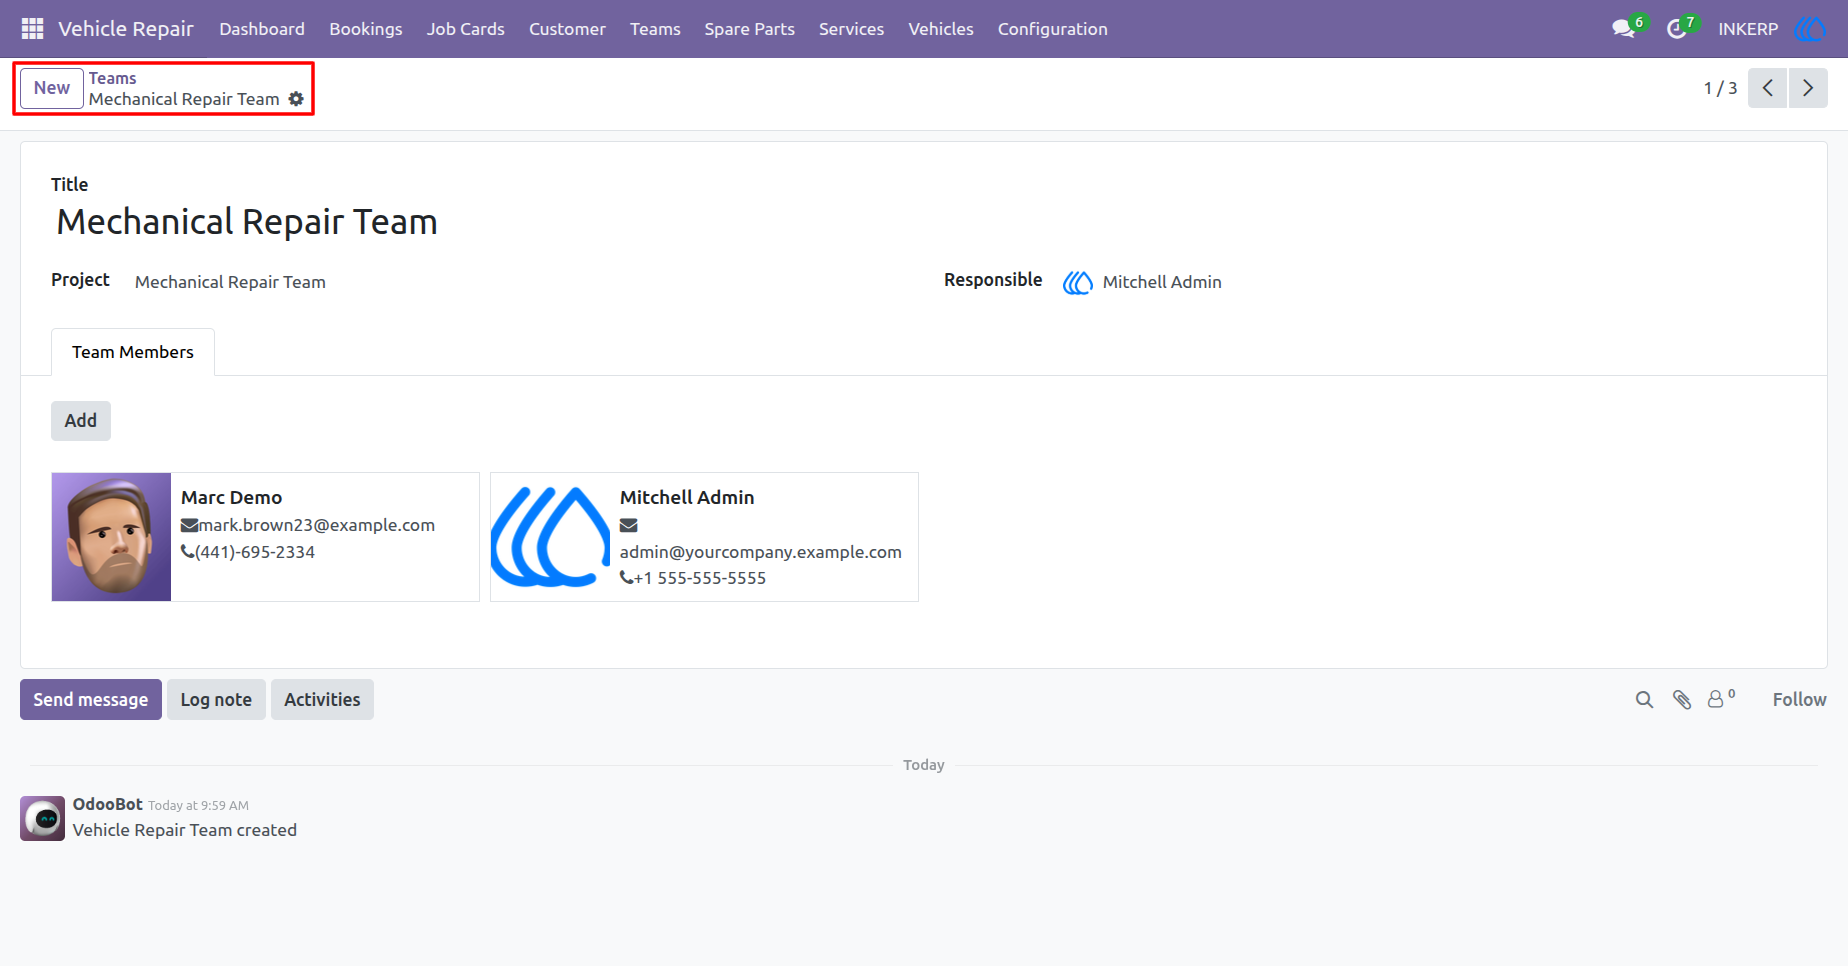Click Marc Demo's email envelope icon
This screenshot has height=966, width=1848.
coord(189,526)
